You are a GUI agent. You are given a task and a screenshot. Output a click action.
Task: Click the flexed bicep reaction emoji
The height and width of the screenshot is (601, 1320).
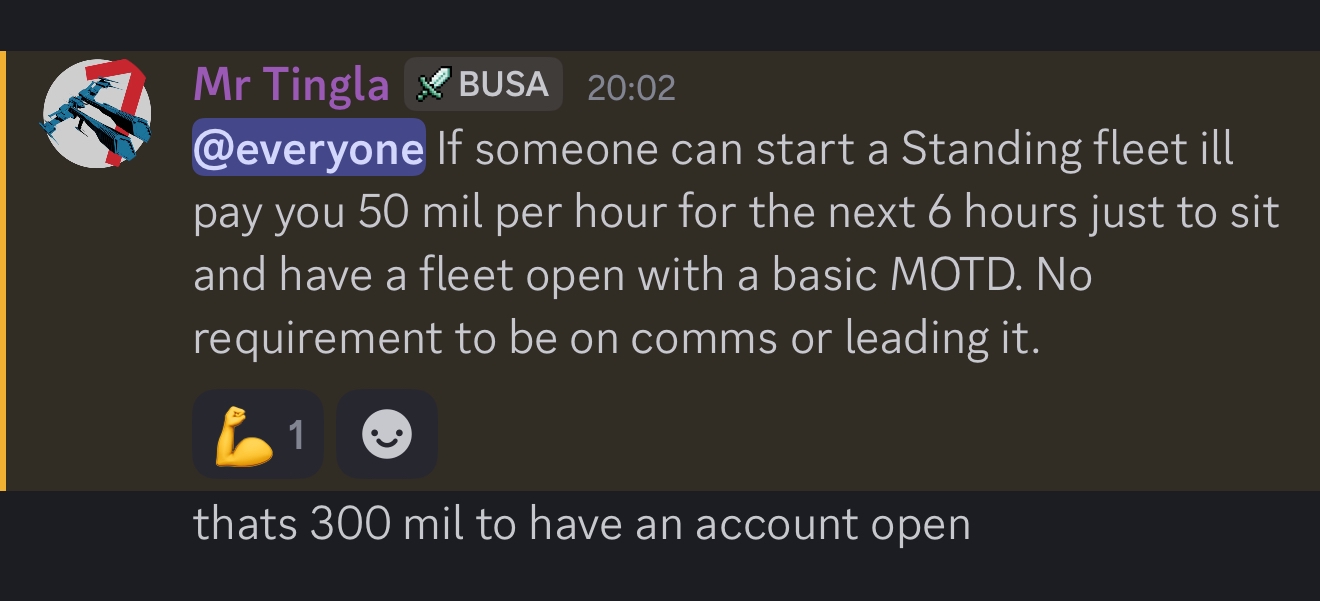pos(244,437)
